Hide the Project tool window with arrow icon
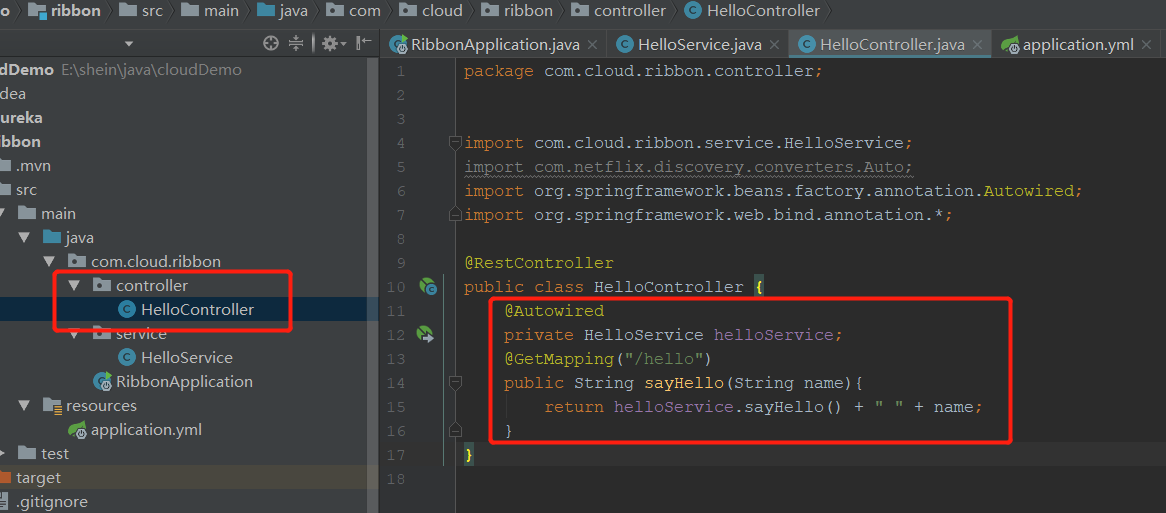1166x513 pixels. [364, 44]
